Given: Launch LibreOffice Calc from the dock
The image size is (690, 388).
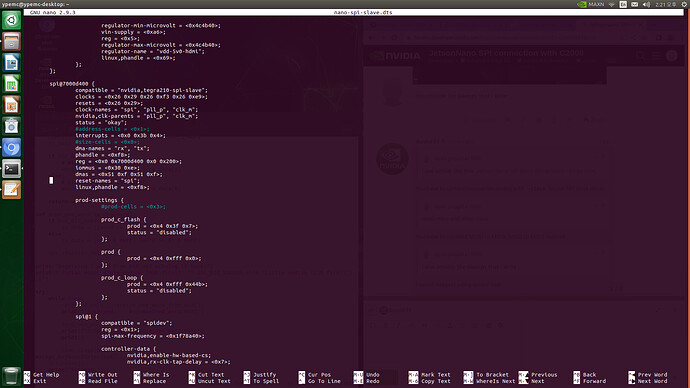Looking at the screenshot, I should pos(11,84).
